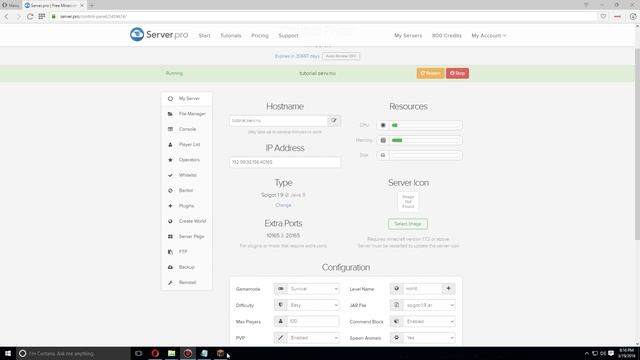Viewport: 640px width, 360px height.
Task: Click the 800 Credits link
Action: pyautogui.click(x=447, y=36)
